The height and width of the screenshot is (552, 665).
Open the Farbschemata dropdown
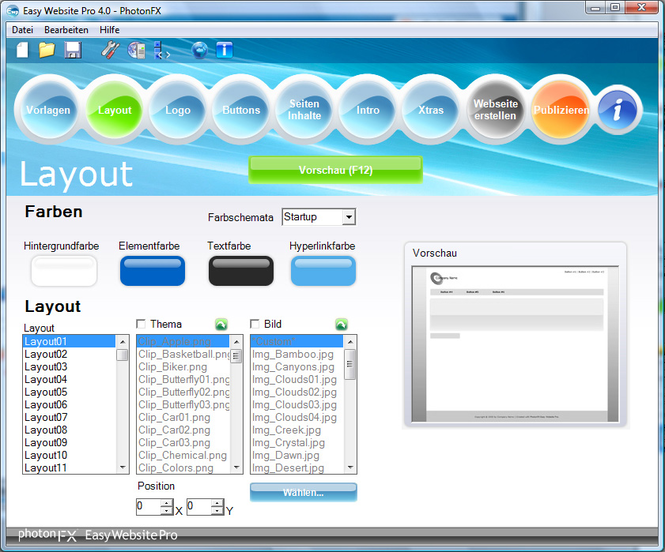349,217
